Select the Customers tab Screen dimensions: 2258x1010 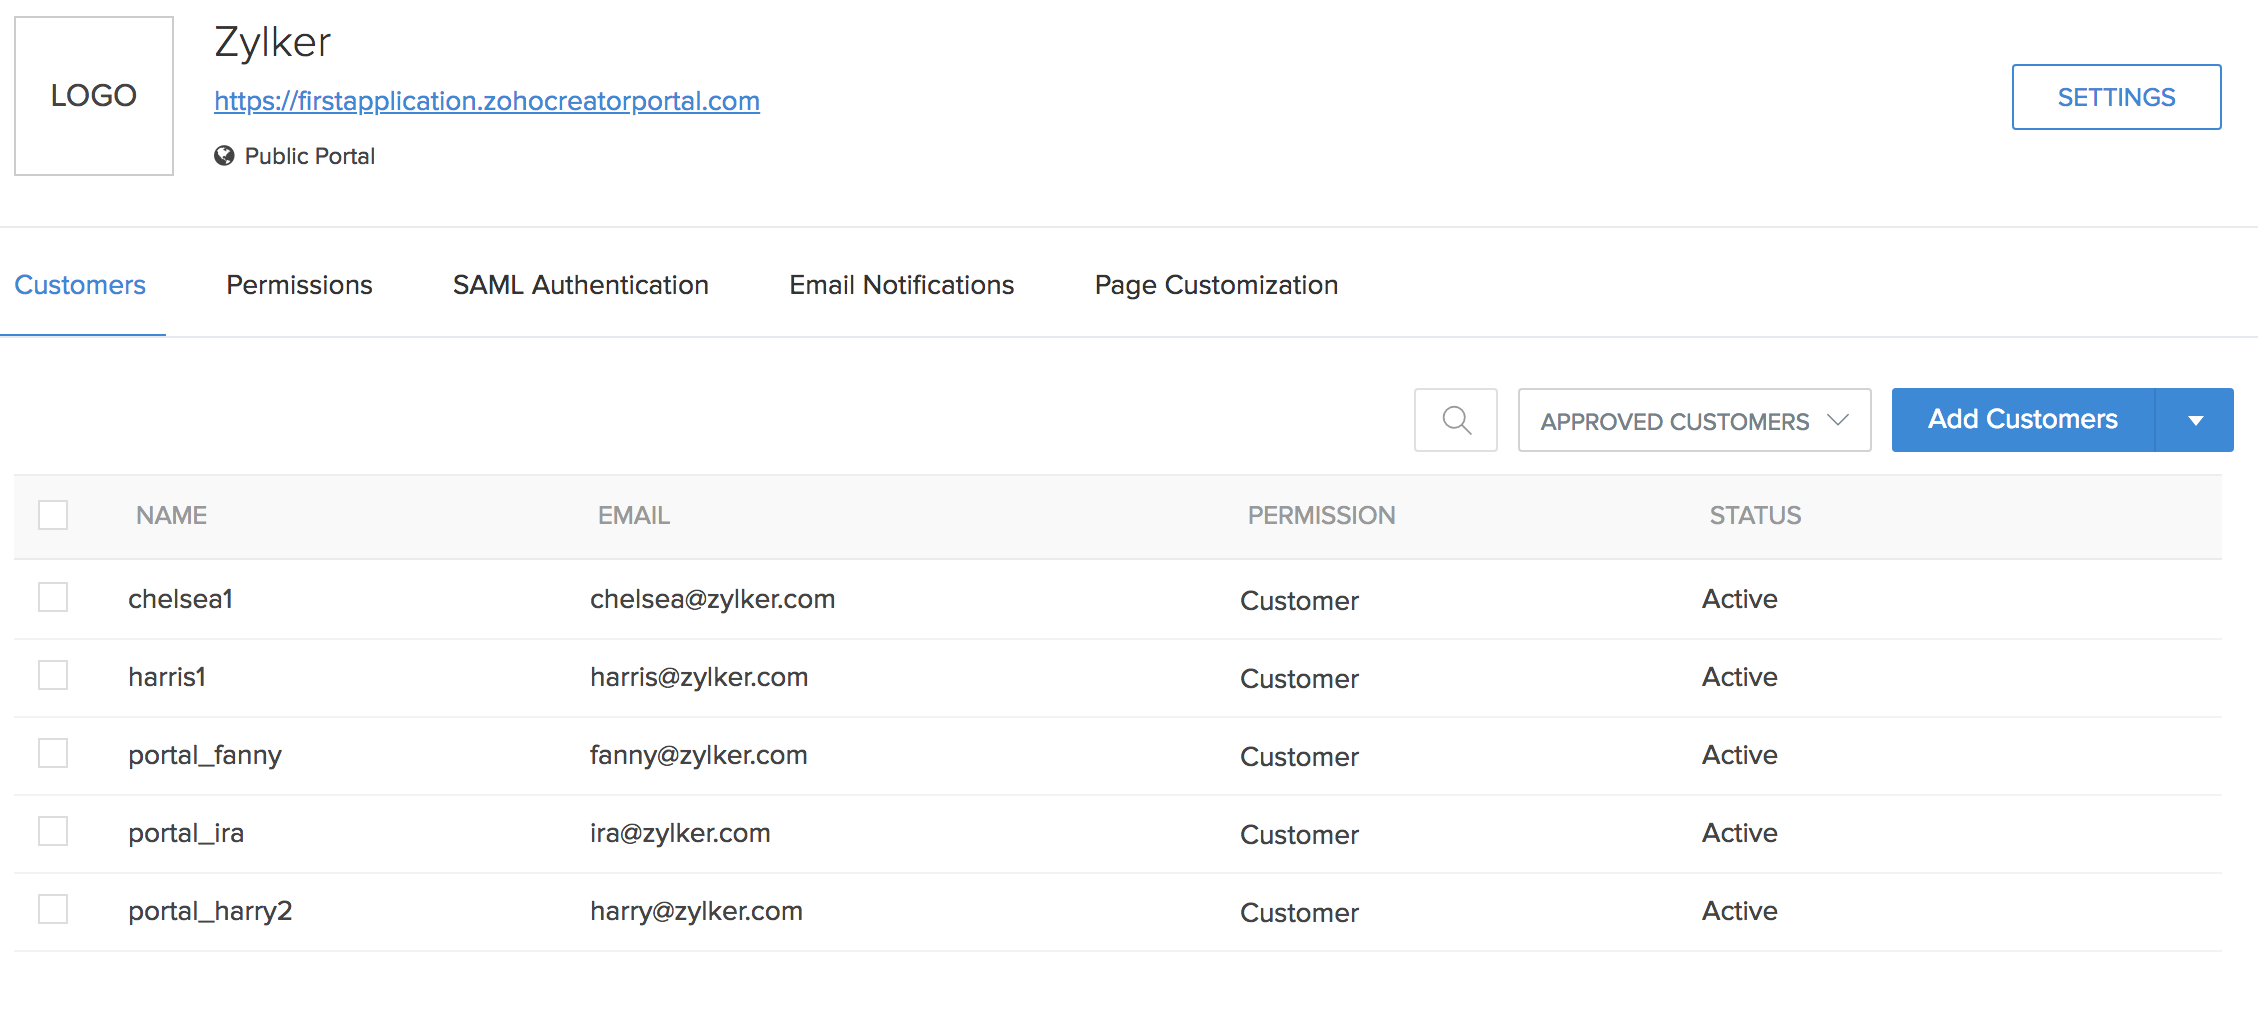80,285
